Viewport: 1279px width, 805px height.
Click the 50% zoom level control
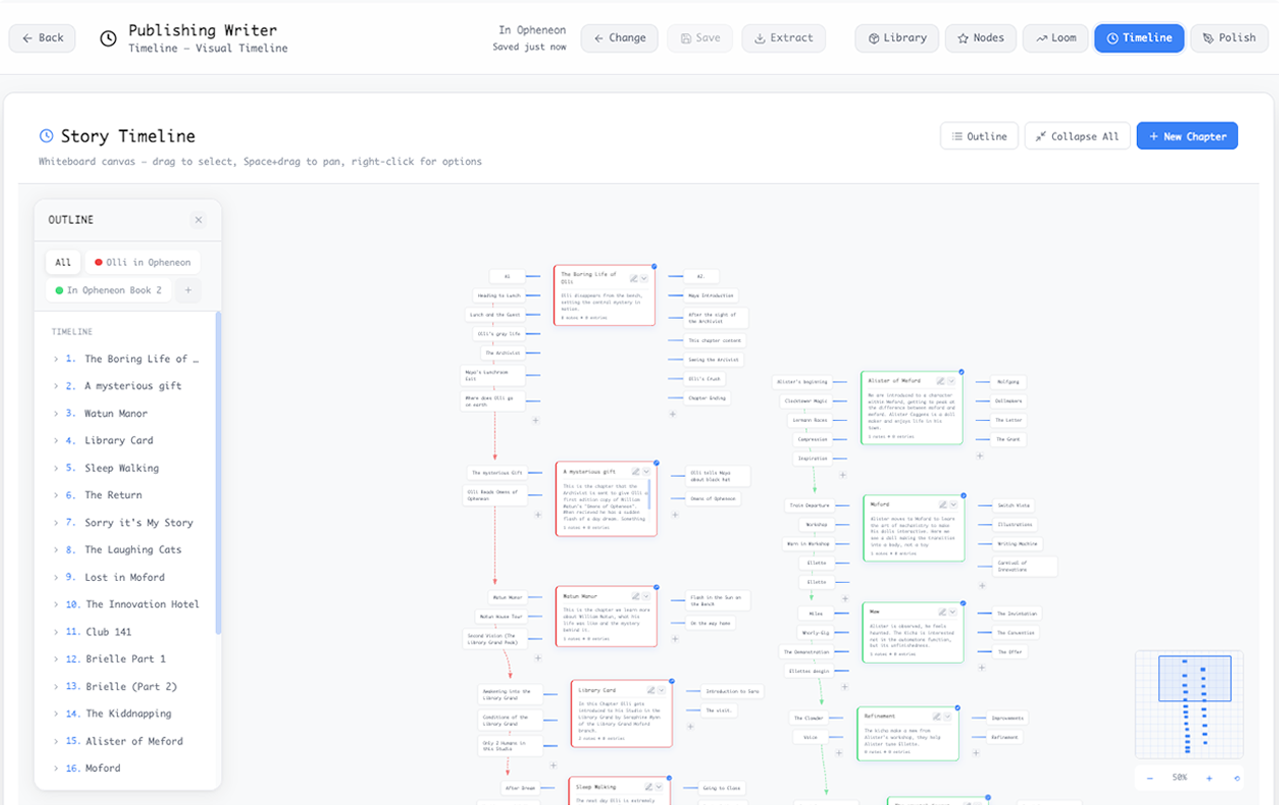click(x=1178, y=777)
